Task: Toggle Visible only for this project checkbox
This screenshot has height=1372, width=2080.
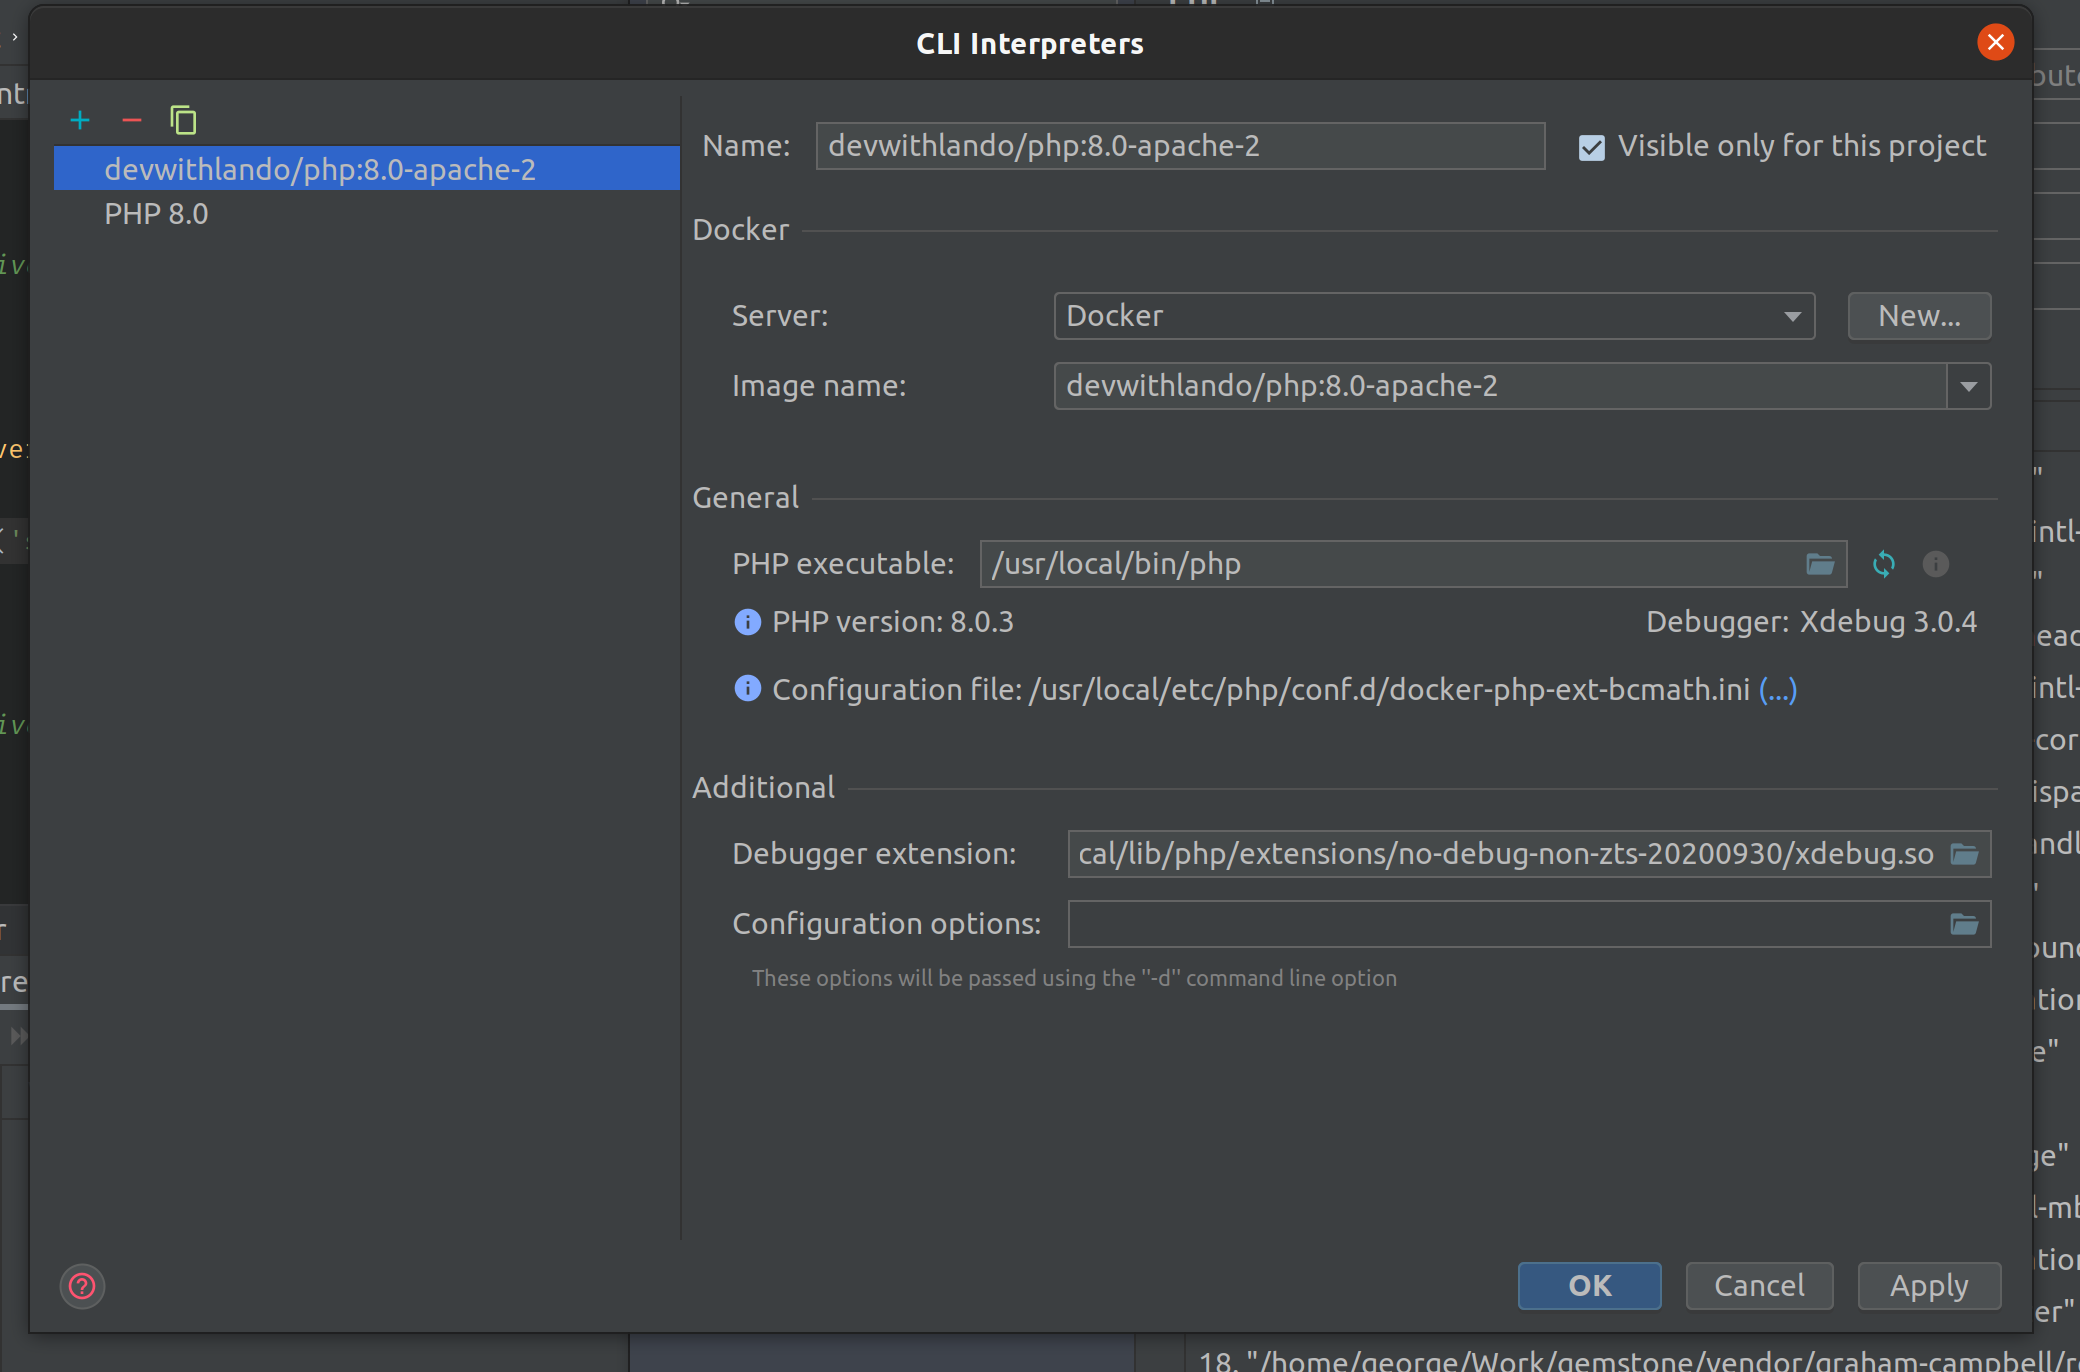Action: click(x=1593, y=145)
